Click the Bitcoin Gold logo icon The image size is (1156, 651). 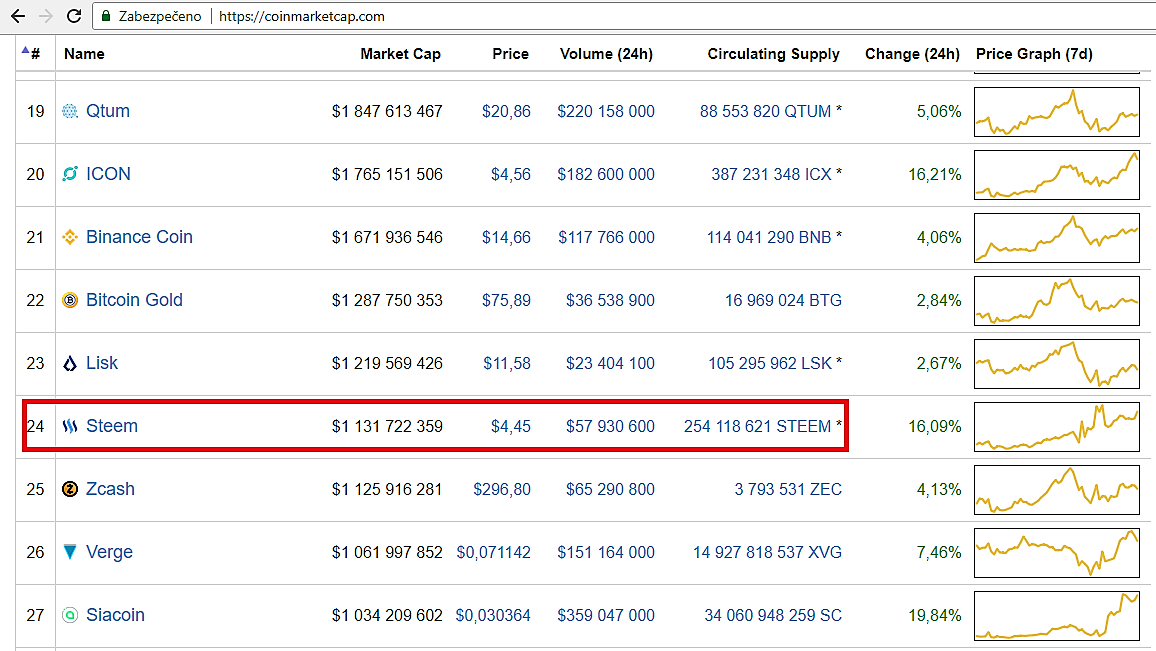70,300
